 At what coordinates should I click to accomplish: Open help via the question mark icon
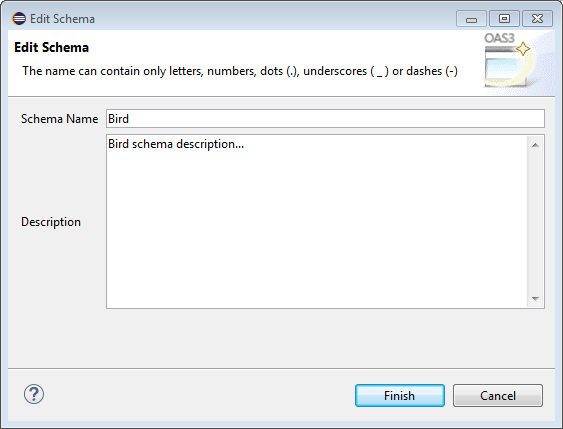(34, 394)
